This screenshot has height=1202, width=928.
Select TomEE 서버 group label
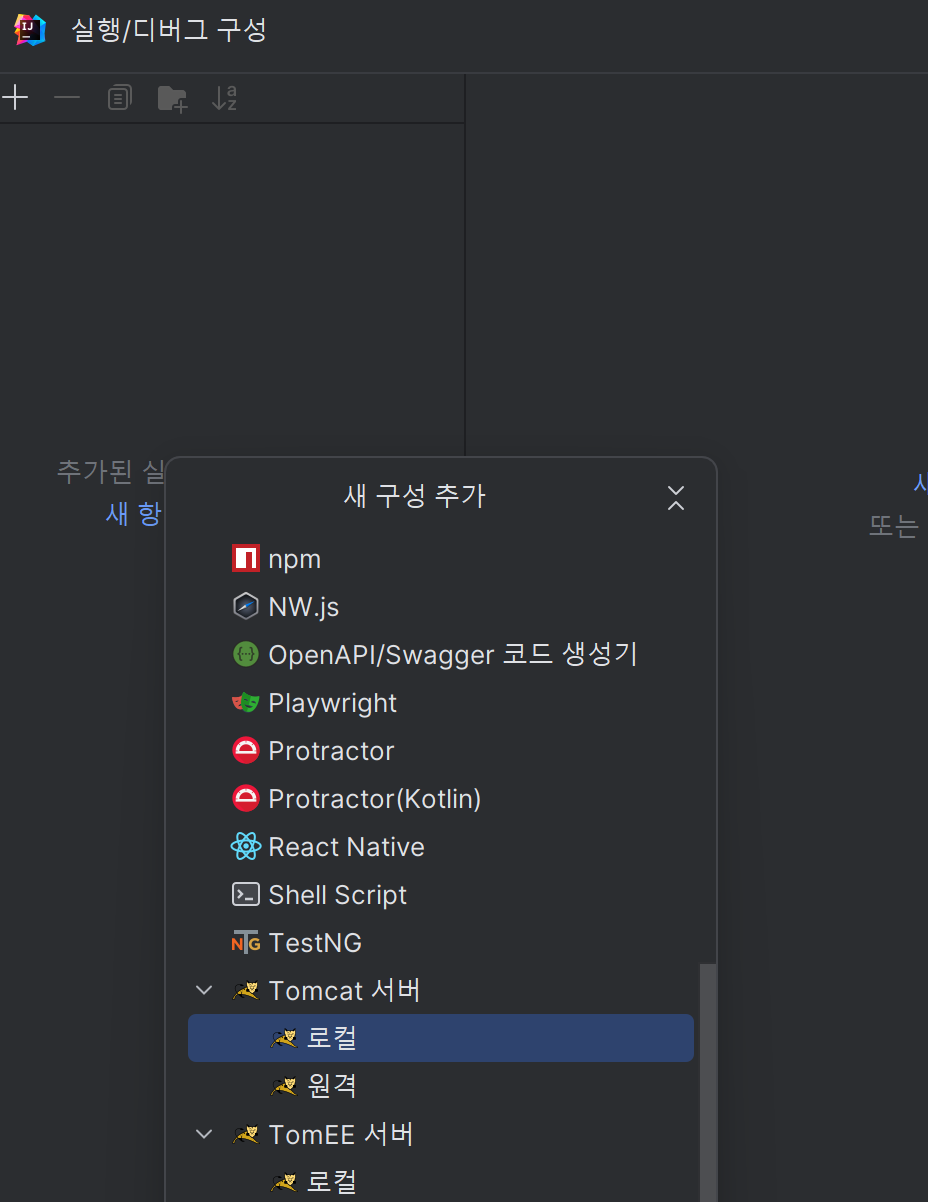tap(341, 1135)
